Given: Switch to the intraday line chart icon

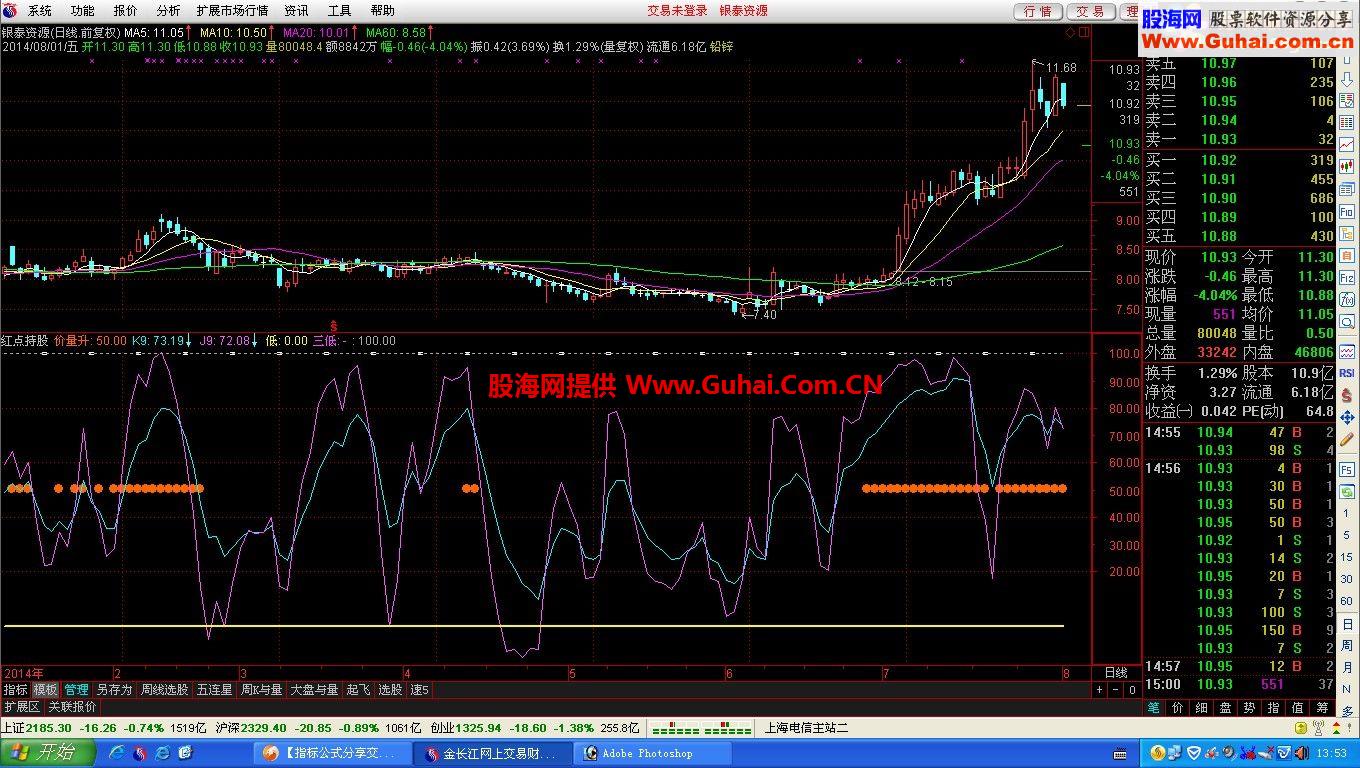Looking at the screenshot, I should pyautogui.click(x=1347, y=144).
